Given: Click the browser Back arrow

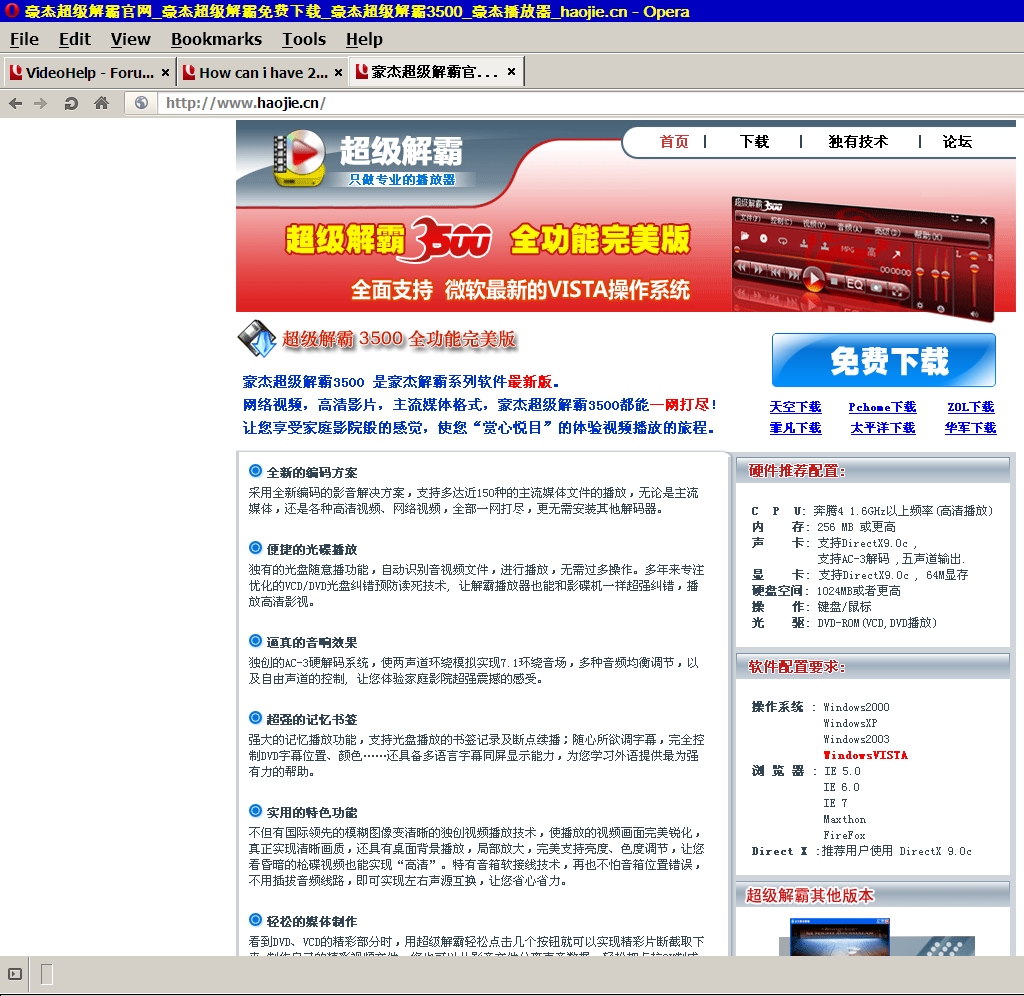Looking at the screenshot, I should tap(16, 103).
